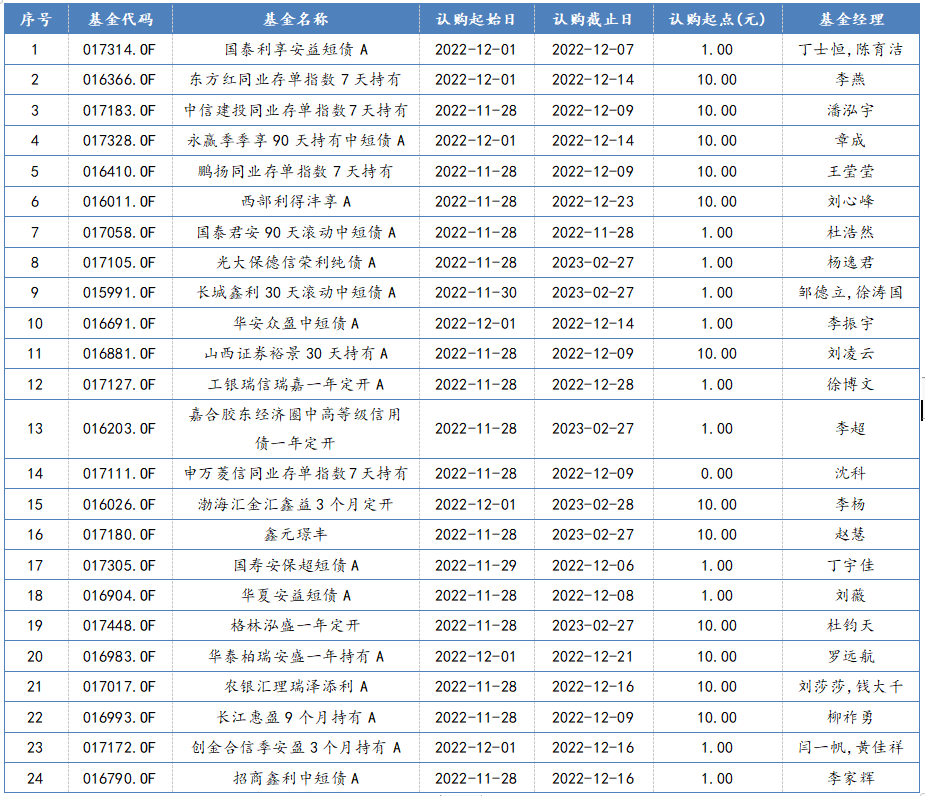Select fund code 017172.OF
The width and height of the screenshot is (925, 796).
119,748
